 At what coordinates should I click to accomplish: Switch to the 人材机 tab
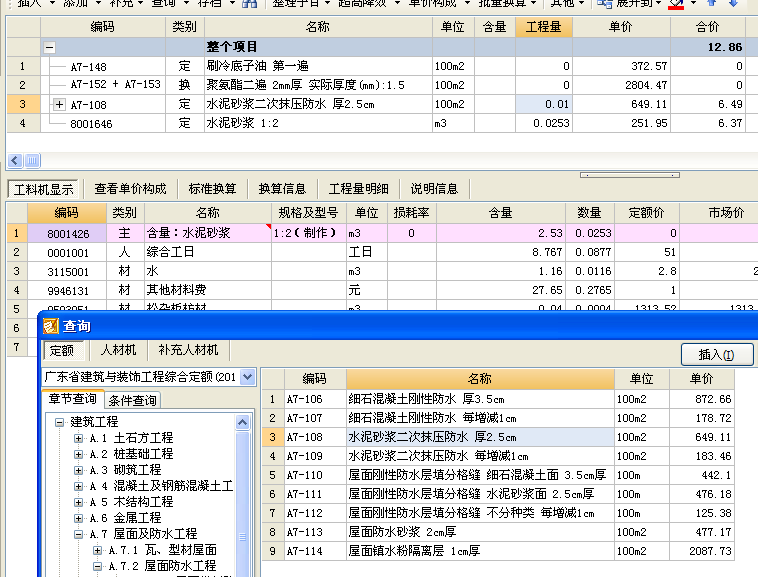[118, 350]
